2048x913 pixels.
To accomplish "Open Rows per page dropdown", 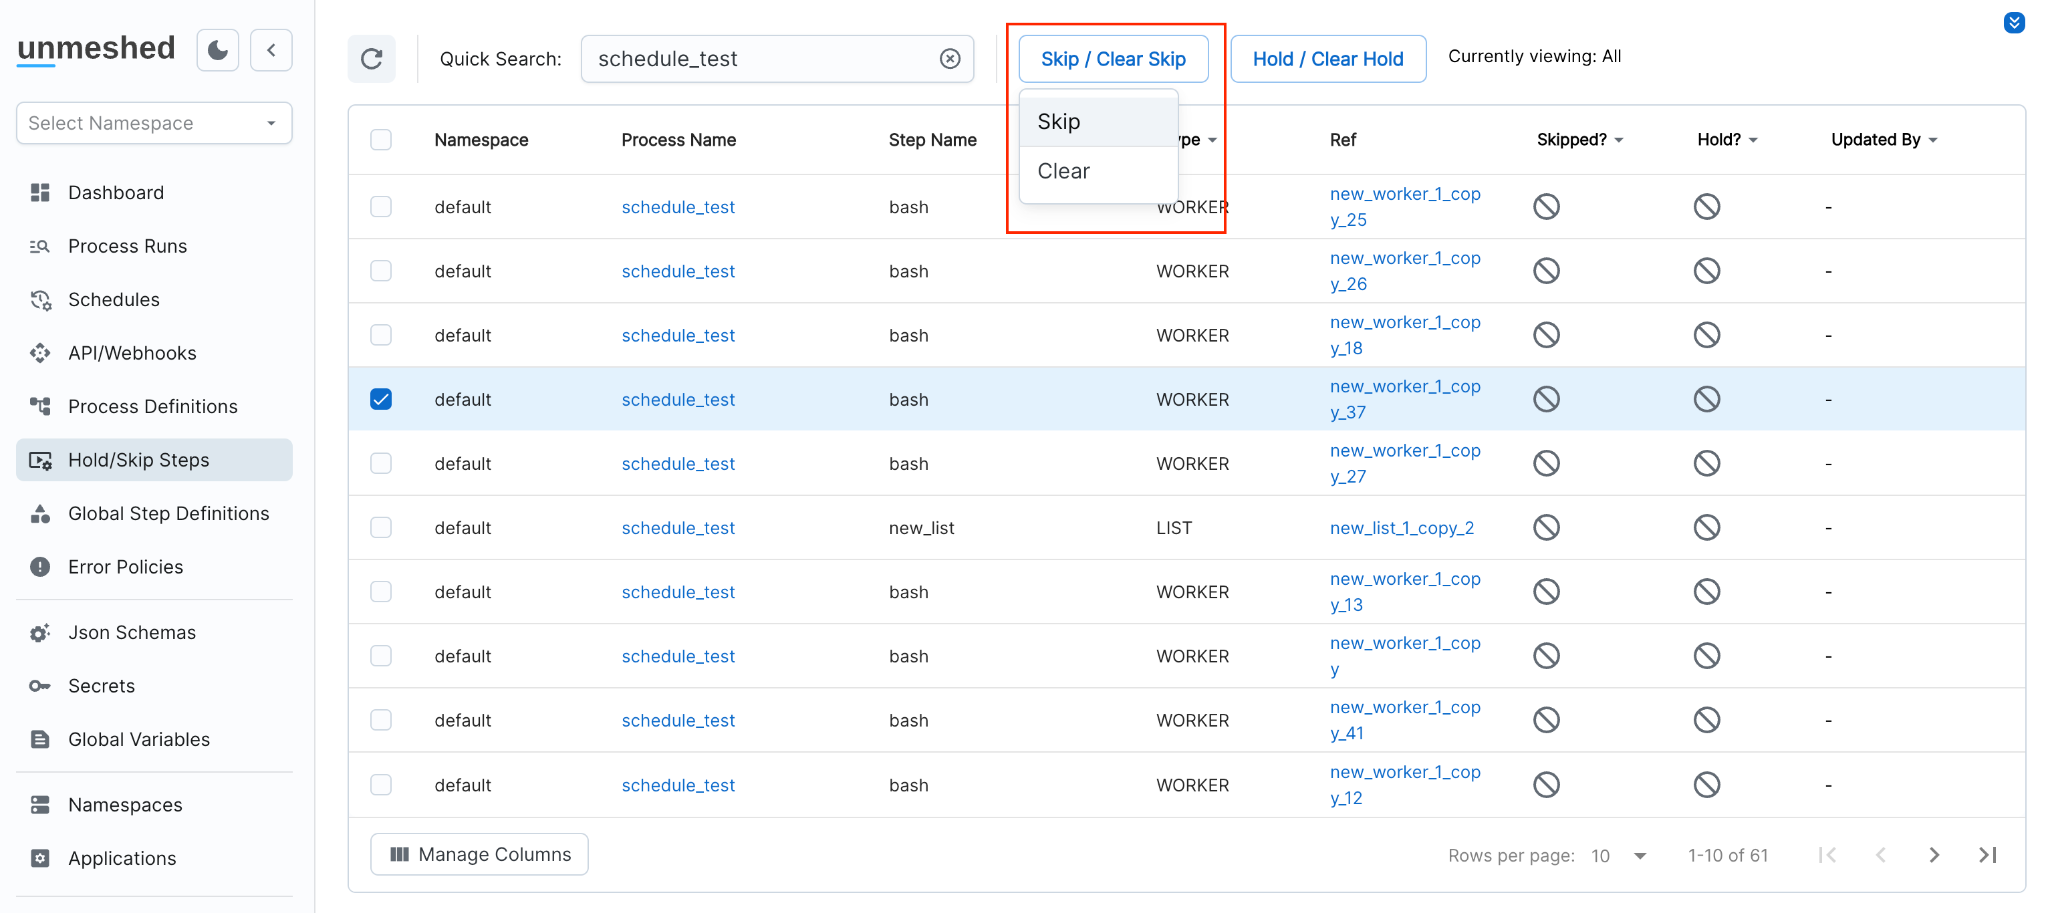I will click(x=1618, y=856).
